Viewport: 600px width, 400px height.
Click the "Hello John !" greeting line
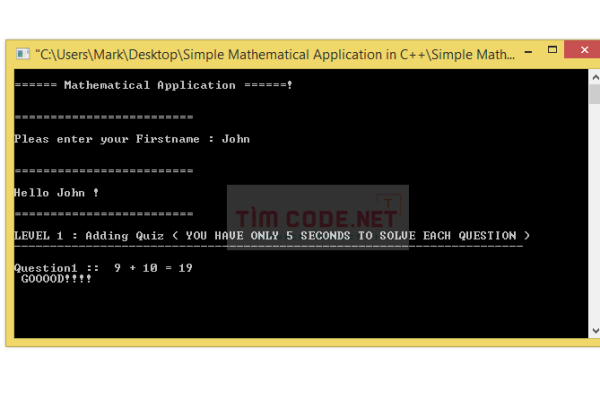pos(57,193)
